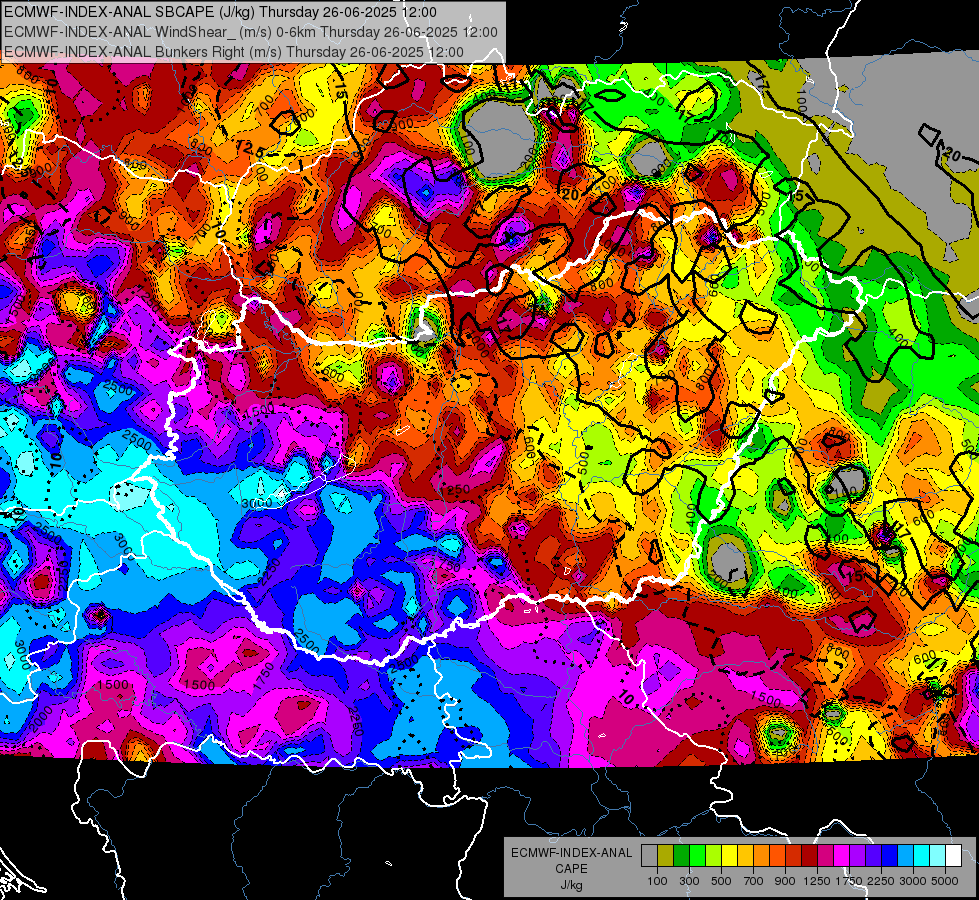Click the J/kg unit label in legend
Image resolution: width=979 pixels, height=900 pixels.
tap(571, 886)
